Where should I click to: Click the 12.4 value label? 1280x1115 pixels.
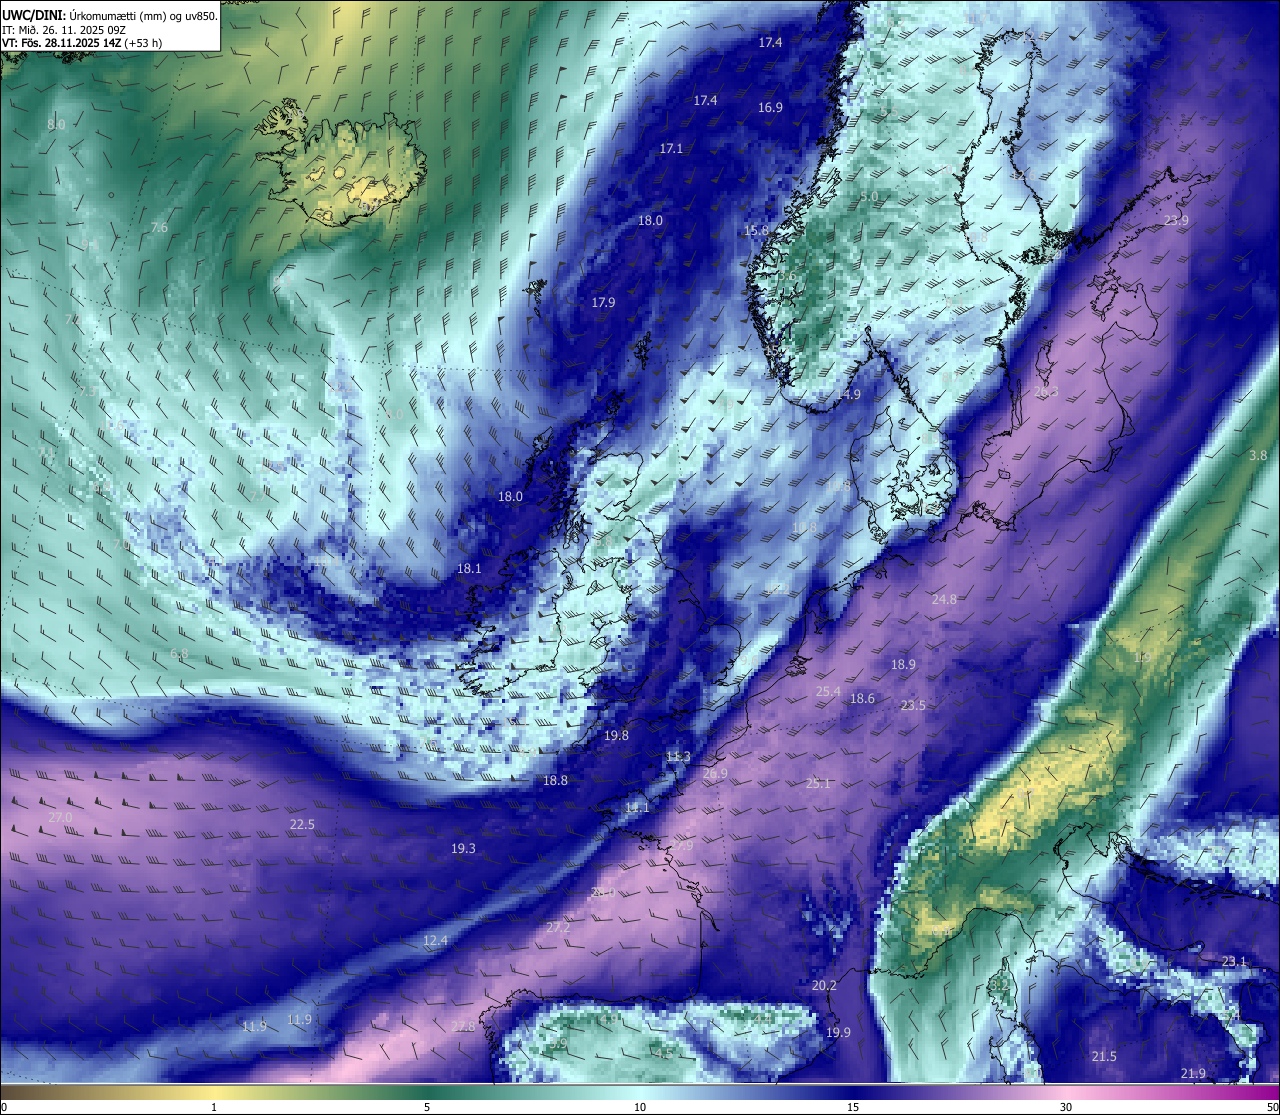[435, 941]
